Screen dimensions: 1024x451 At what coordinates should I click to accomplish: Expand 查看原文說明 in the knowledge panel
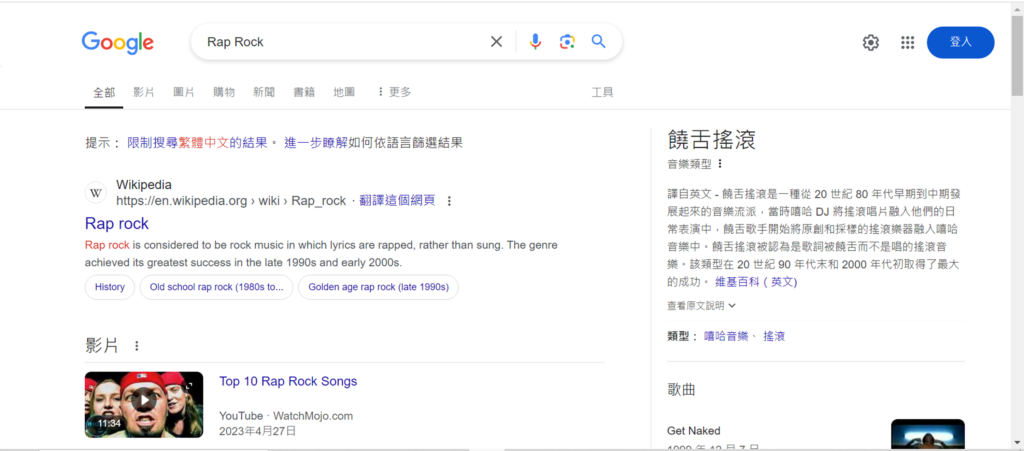(x=701, y=306)
